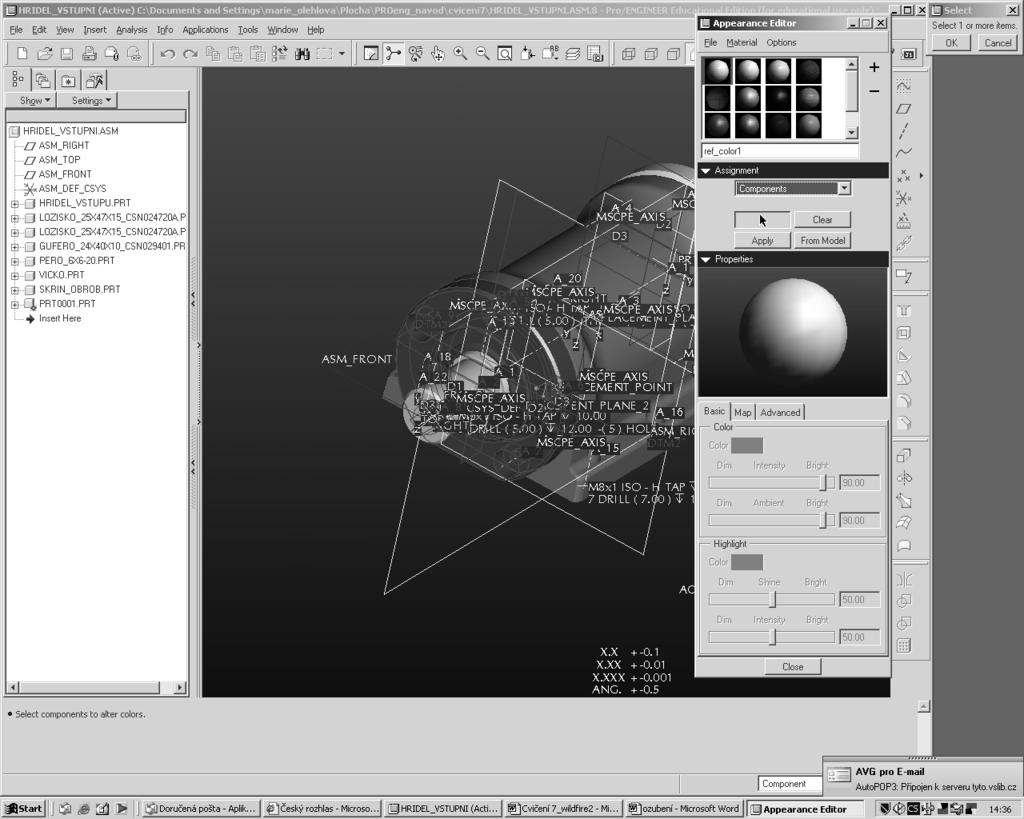Expand the VICKO.PRT tree node
1024x819 pixels.
(14, 275)
